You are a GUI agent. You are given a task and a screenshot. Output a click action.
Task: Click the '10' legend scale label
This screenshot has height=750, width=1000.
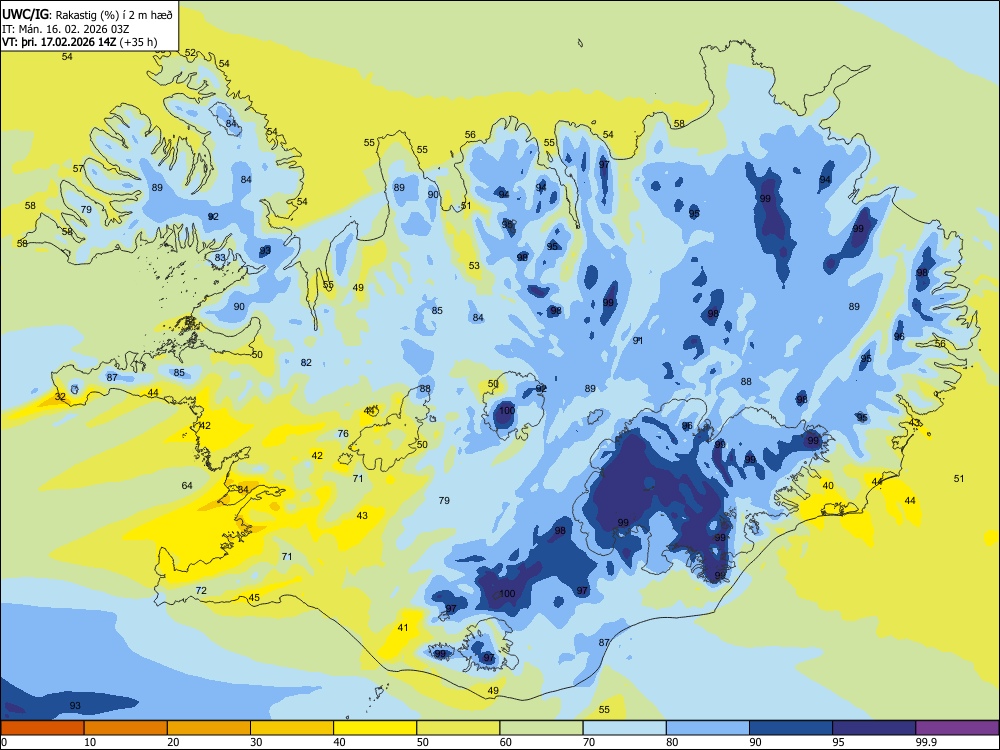click(90, 742)
